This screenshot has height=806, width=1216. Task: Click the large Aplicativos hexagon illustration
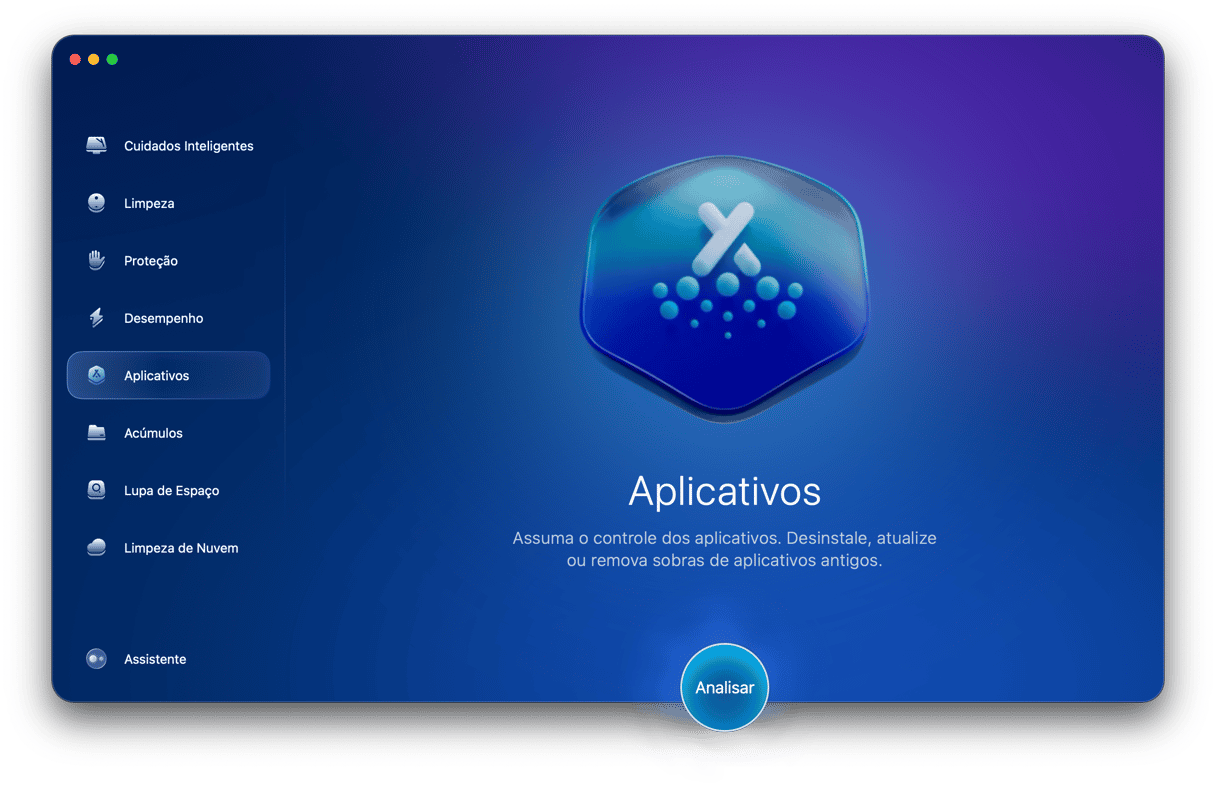tap(725, 288)
